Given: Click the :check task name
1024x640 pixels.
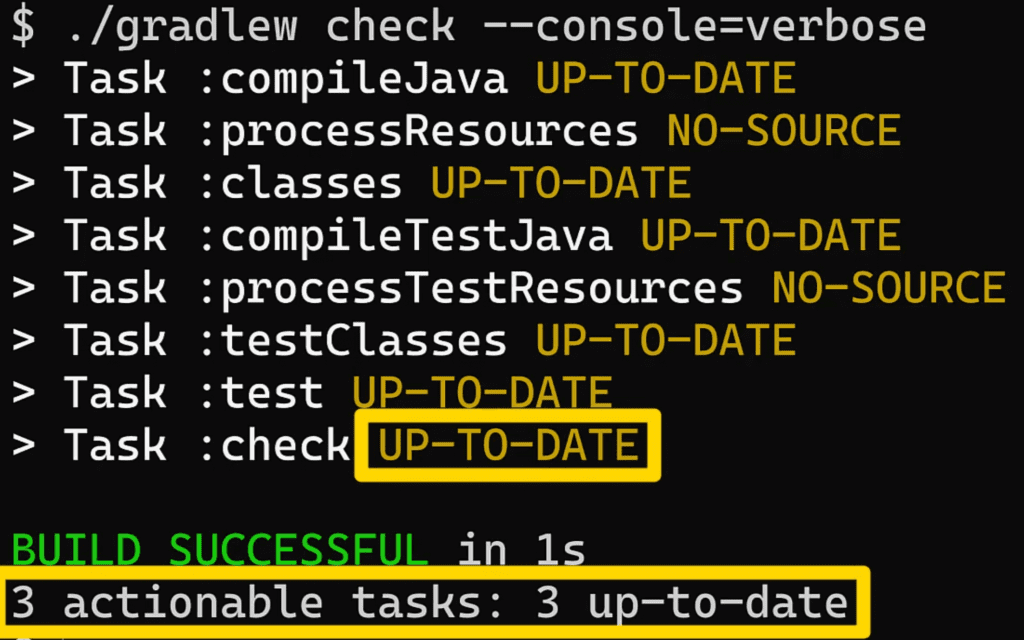Looking at the screenshot, I should 275,445.
